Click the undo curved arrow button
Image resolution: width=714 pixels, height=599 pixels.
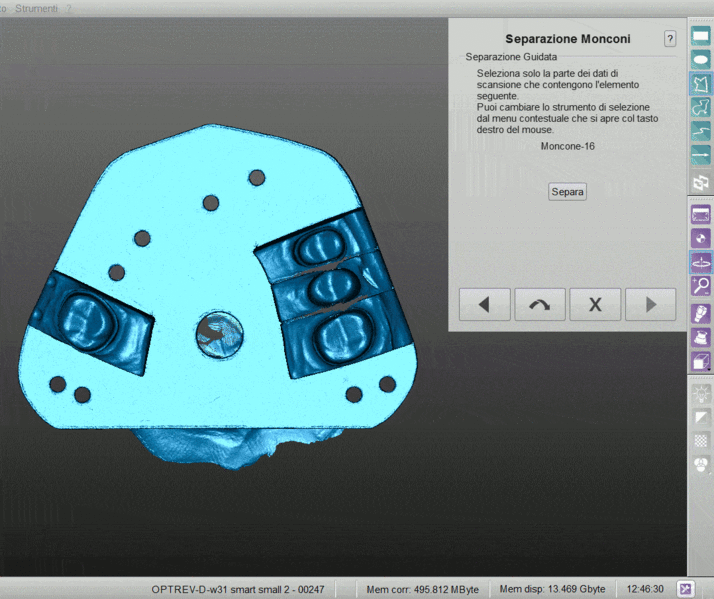coord(540,304)
